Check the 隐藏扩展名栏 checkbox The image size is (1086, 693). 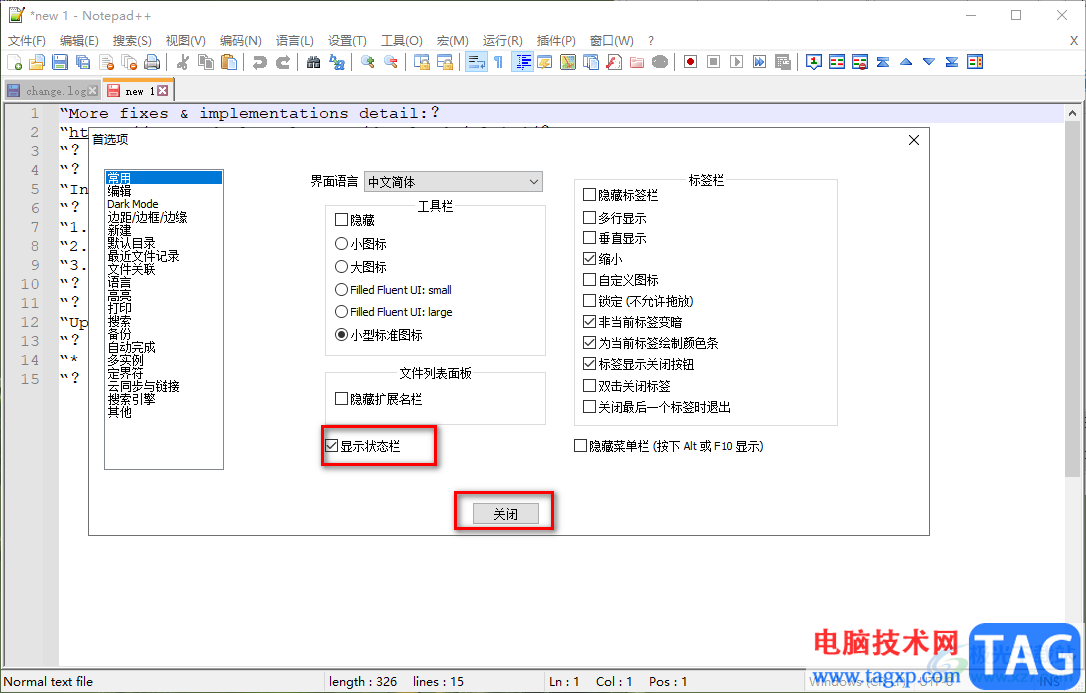coord(341,399)
